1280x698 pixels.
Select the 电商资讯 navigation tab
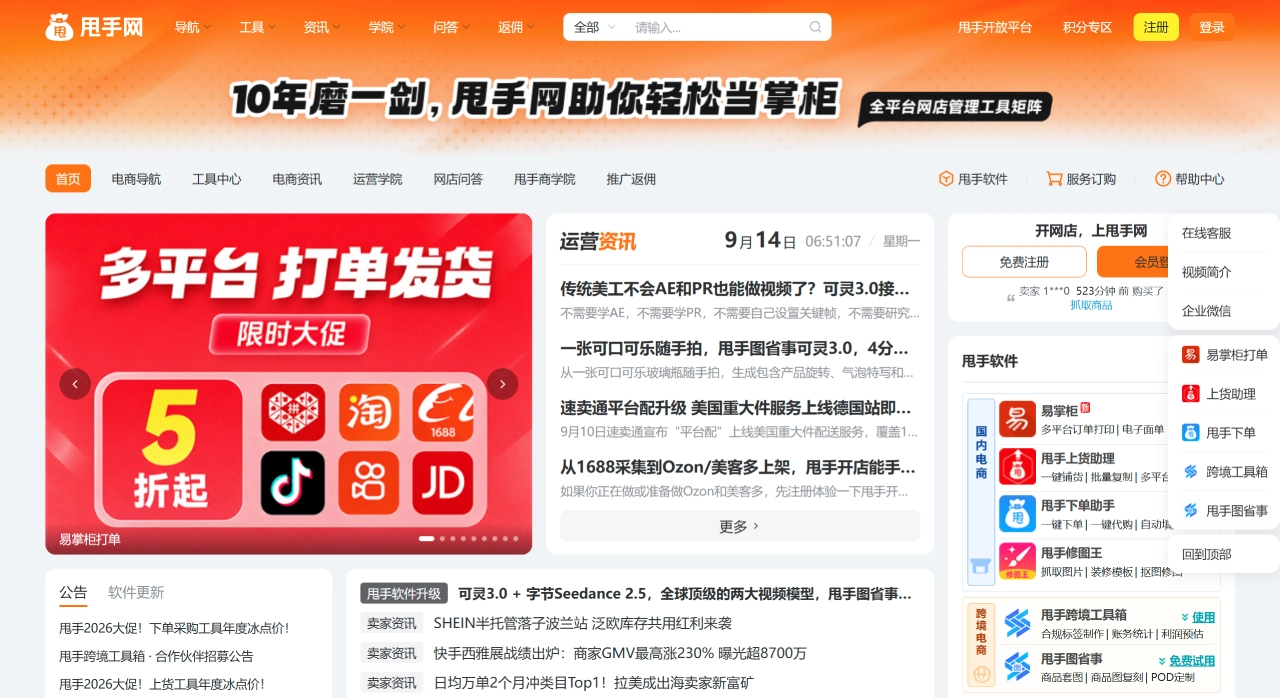(x=297, y=179)
